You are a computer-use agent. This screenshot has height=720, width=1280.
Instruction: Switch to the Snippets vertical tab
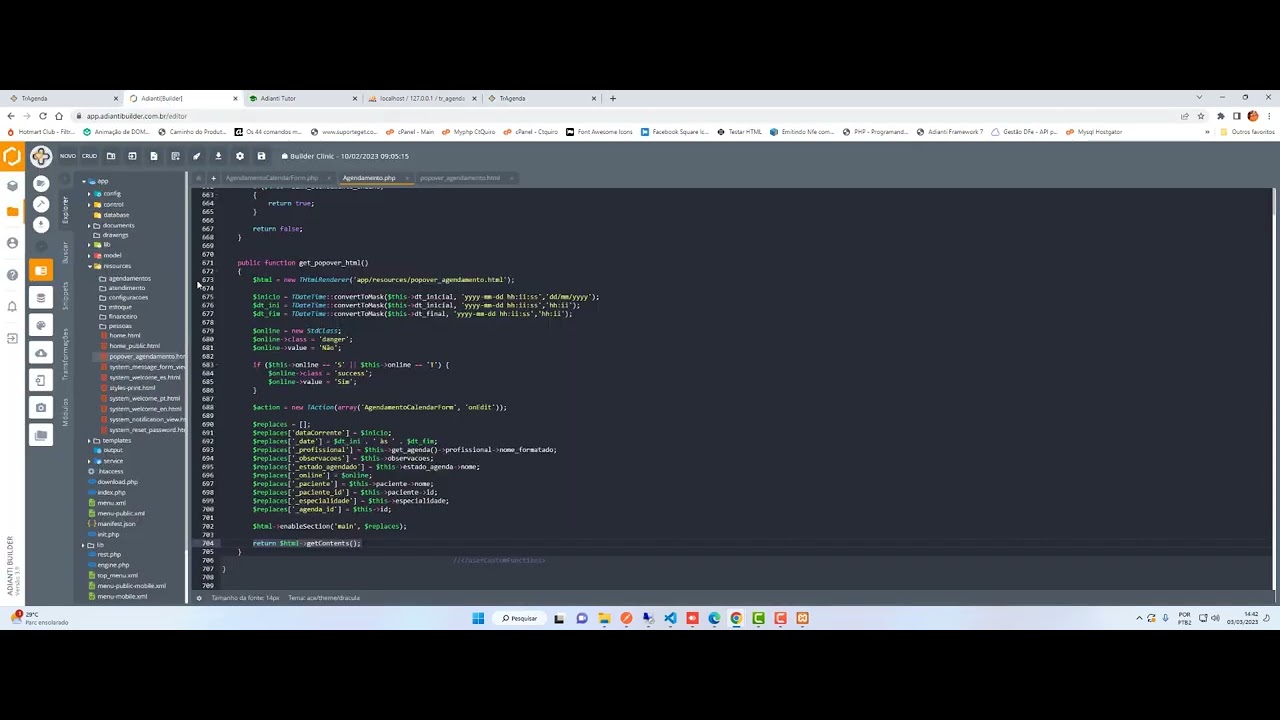(x=66, y=295)
